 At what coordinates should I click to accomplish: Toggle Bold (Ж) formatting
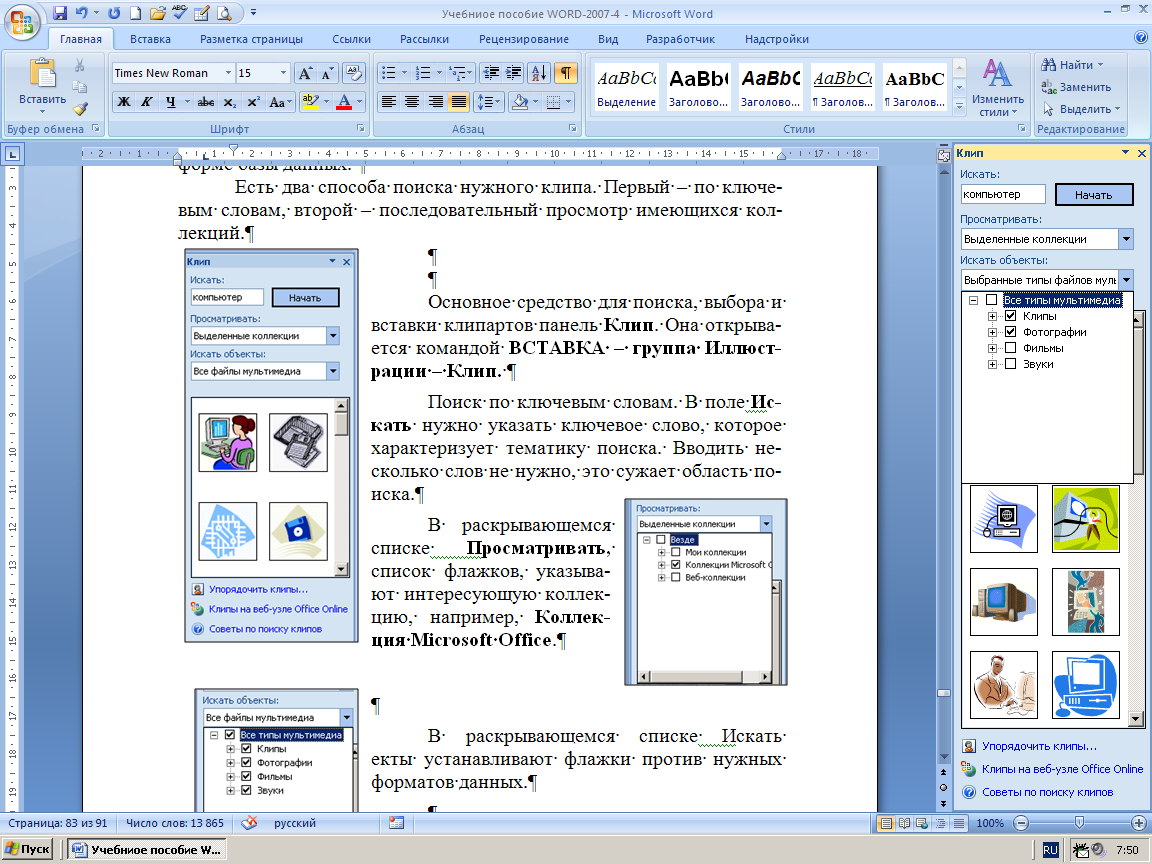click(x=124, y=102)
